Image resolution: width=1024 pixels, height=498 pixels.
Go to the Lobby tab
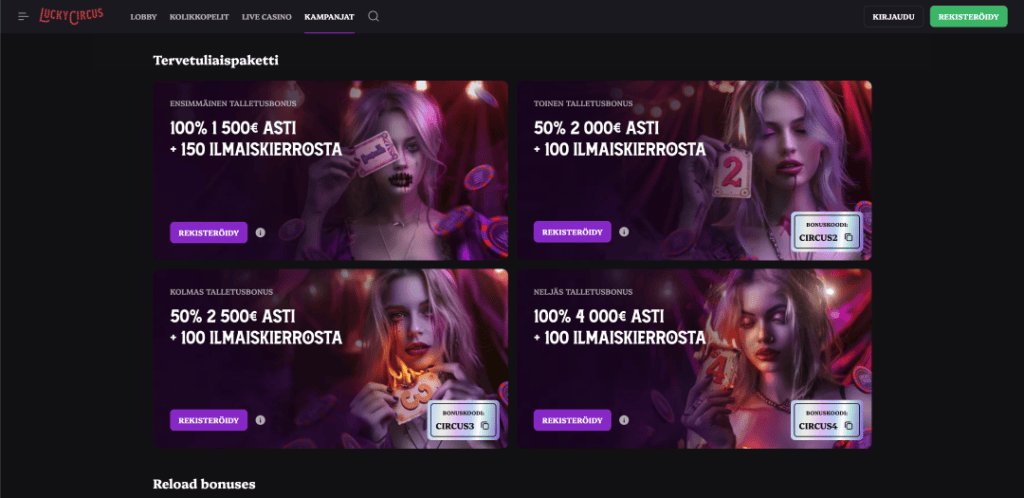pyautogui.click(x=144, y=17)
